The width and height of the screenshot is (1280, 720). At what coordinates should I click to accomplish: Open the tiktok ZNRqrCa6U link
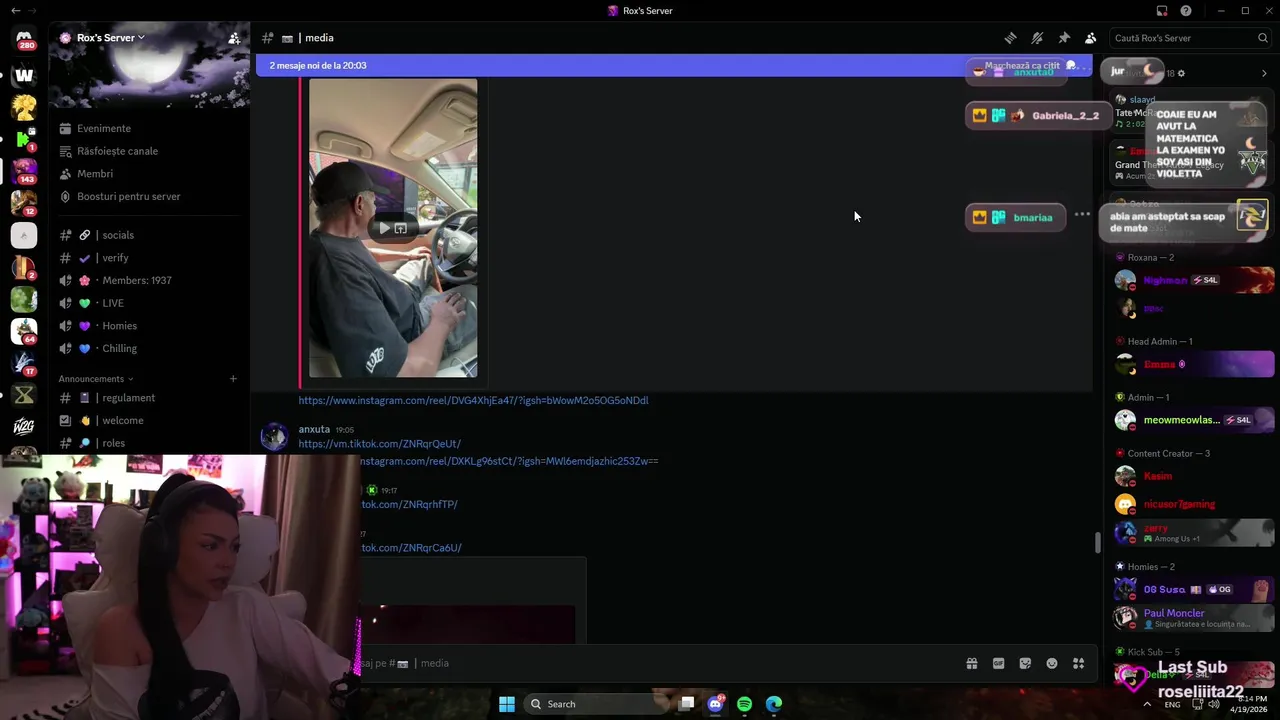(x=411, y=548)
